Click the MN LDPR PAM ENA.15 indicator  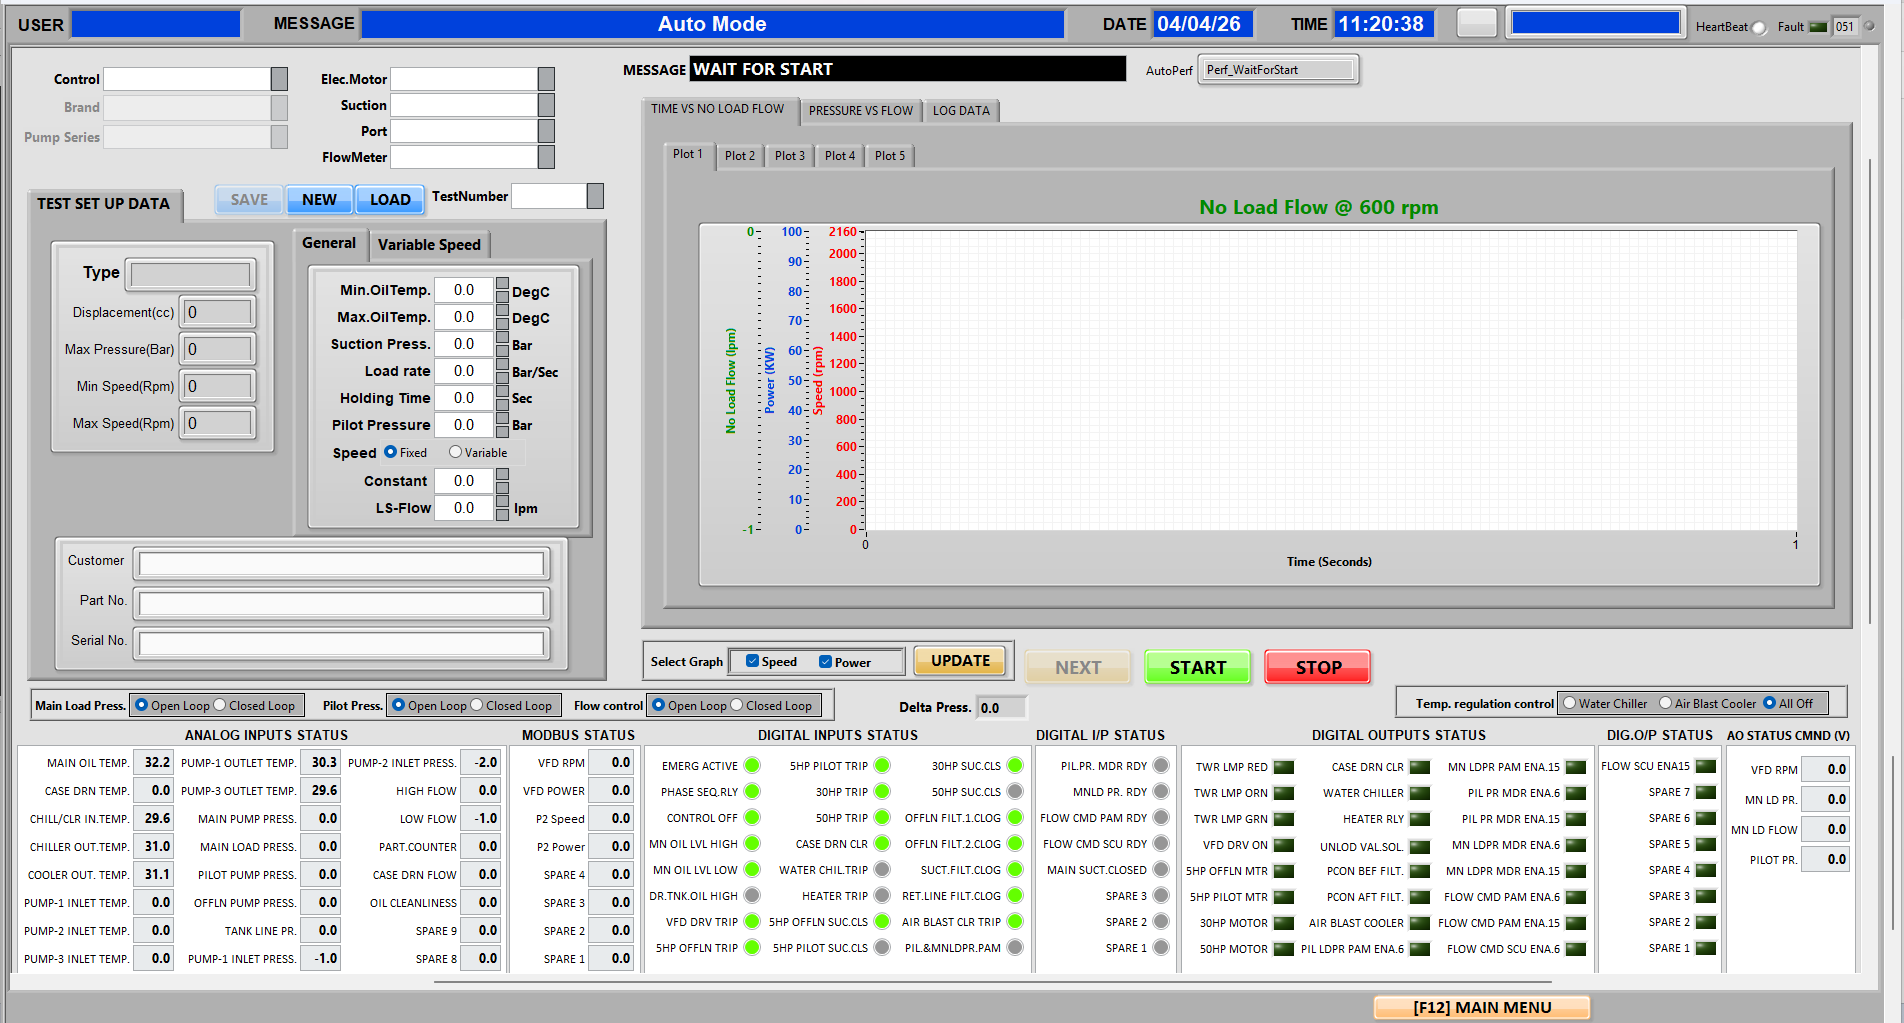pos(1576,767)
